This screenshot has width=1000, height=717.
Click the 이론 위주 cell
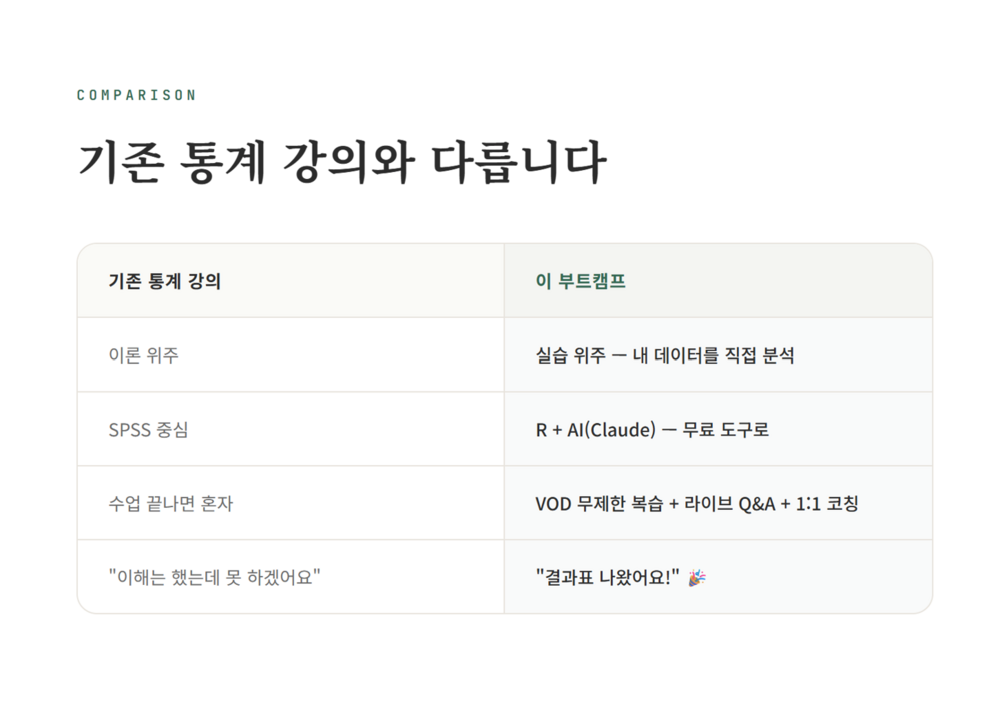point(144,355)
